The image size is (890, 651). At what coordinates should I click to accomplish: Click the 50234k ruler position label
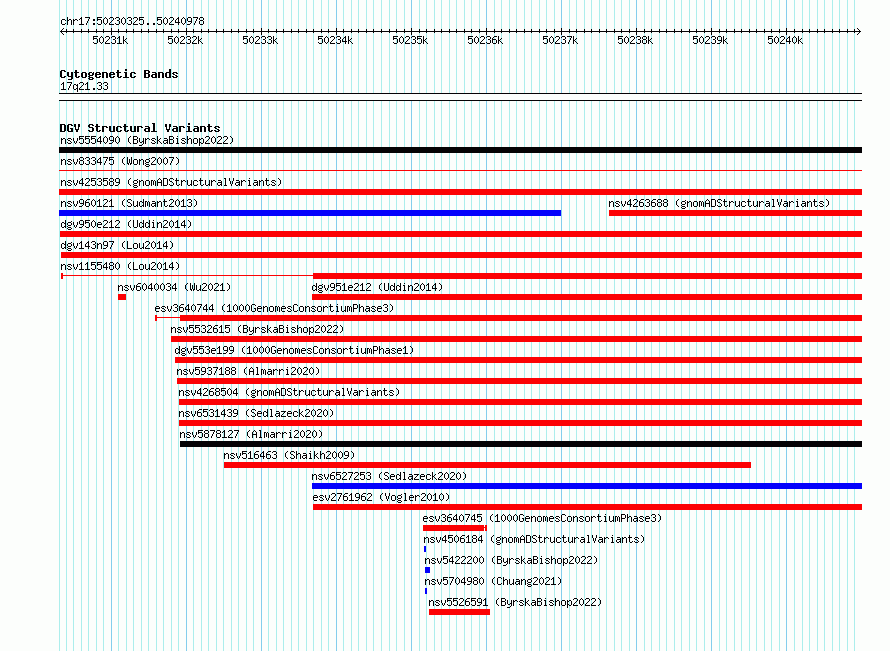335,40
